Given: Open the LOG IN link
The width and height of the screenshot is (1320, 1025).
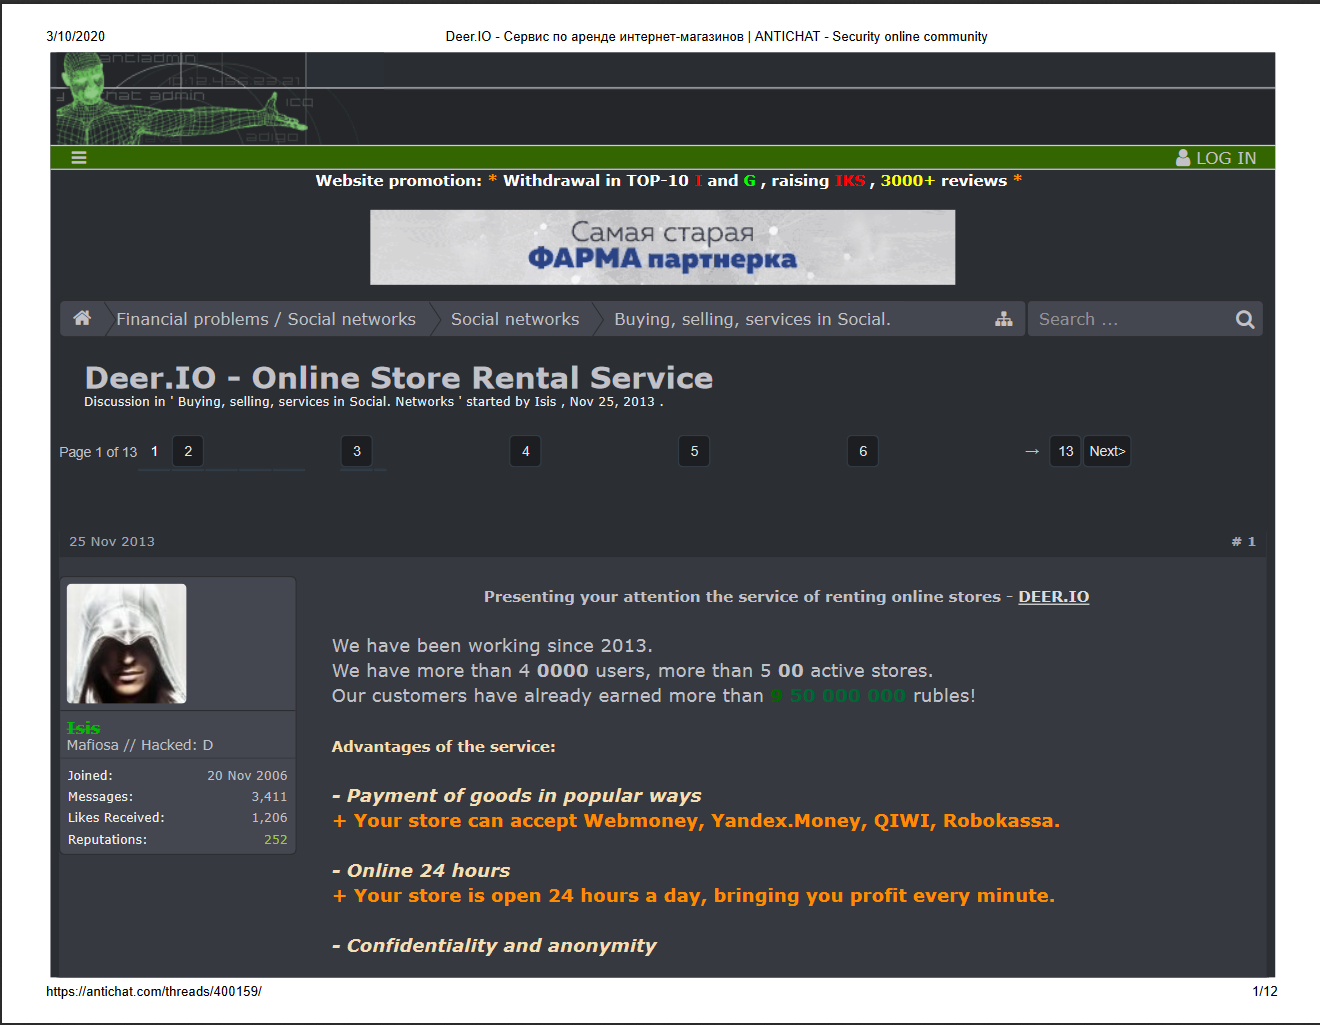Looking at the screenshot, I should 1225,158.
